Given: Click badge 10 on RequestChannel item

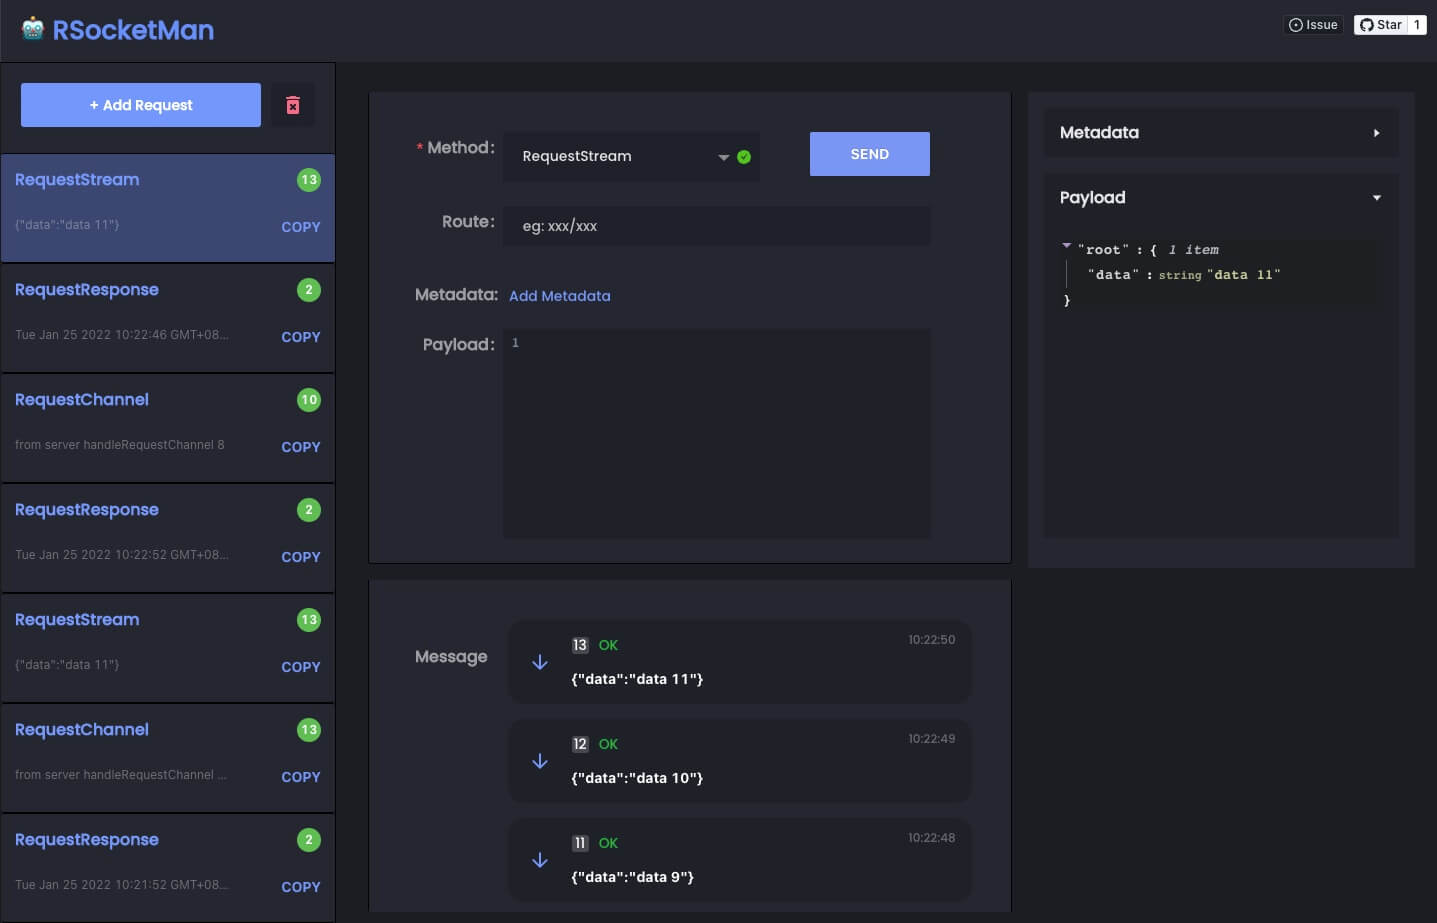Looking at the screenshot, I should [x=309, y=400].
